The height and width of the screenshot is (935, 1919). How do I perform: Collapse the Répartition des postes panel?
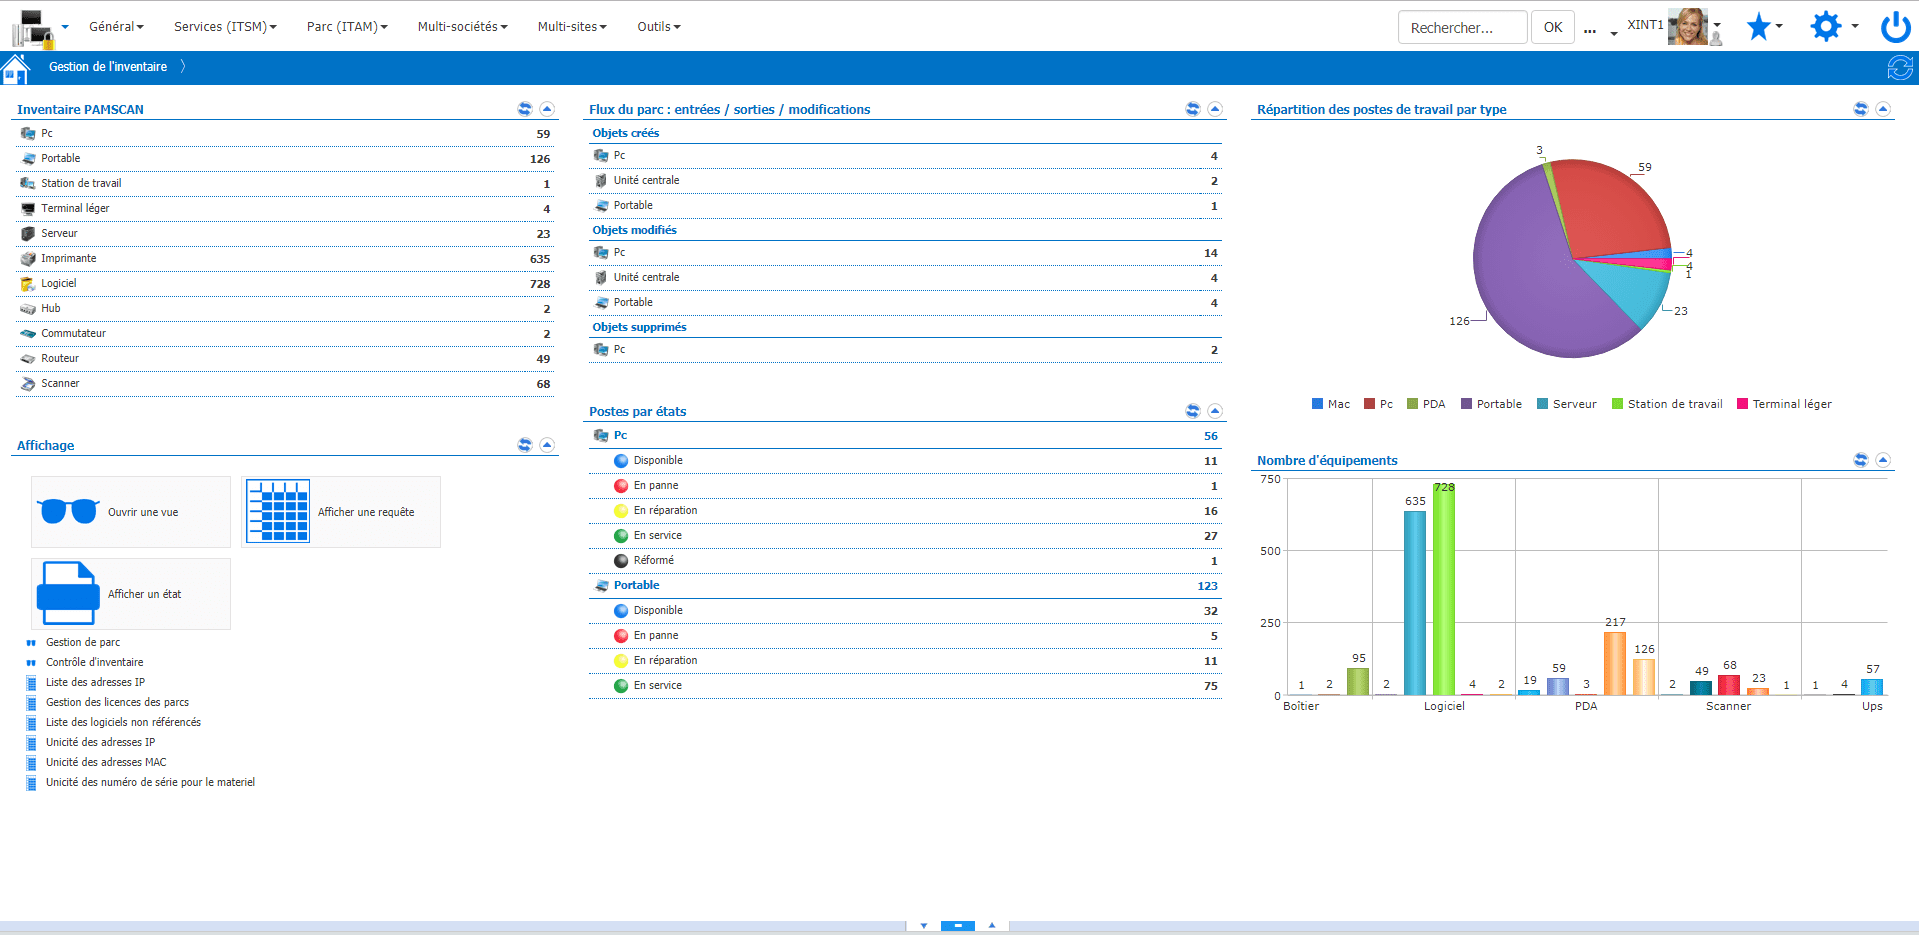coord(1883,109)
